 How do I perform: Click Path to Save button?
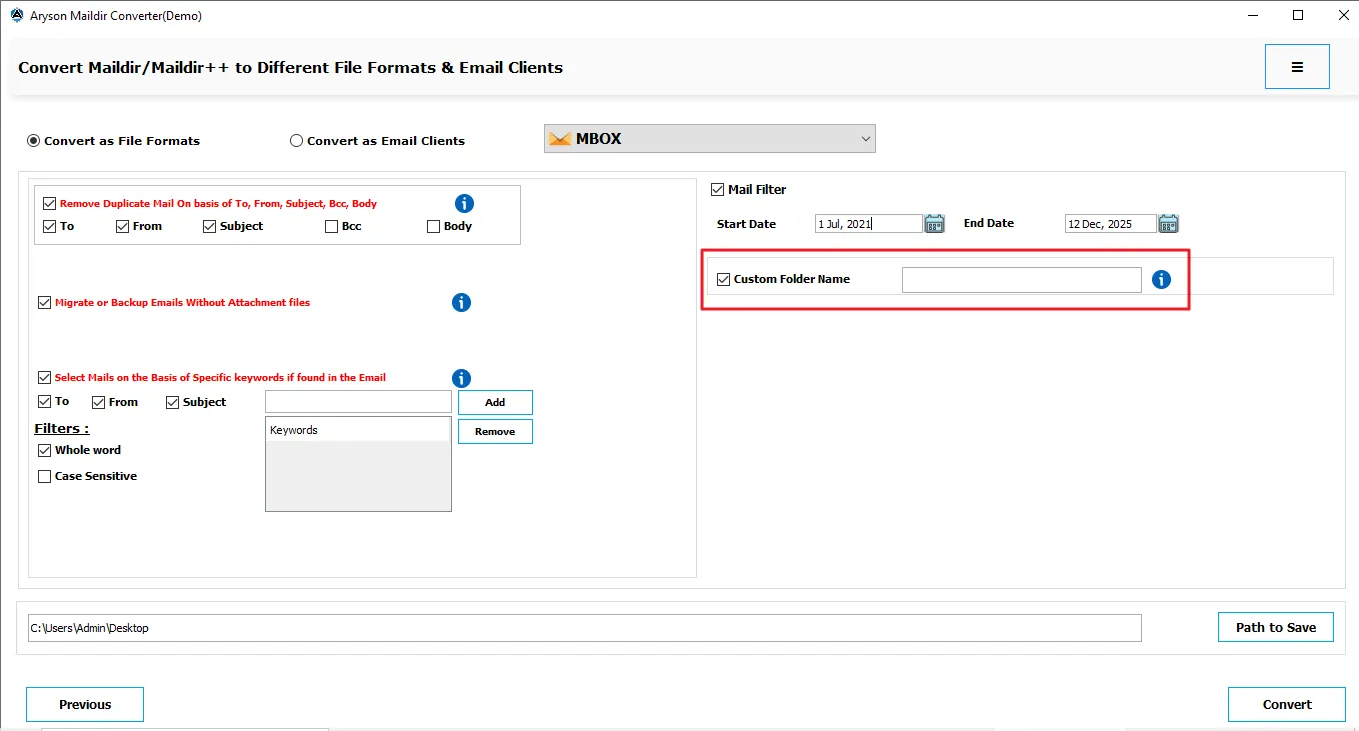click(x=1275, y=627)
